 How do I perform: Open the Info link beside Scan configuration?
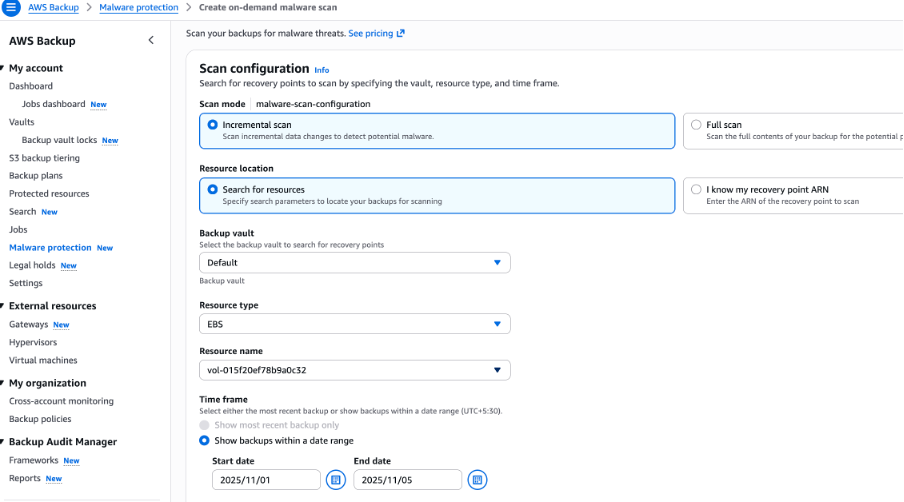322,70
